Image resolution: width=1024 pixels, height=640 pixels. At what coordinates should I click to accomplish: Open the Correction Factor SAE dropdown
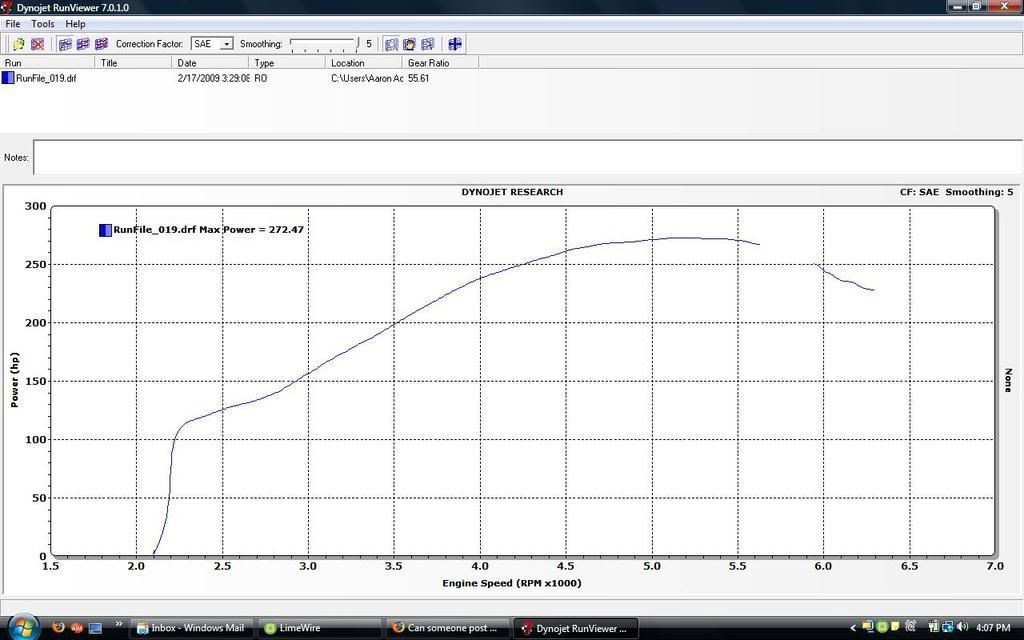pyautogui.click(x=226, y=43)
